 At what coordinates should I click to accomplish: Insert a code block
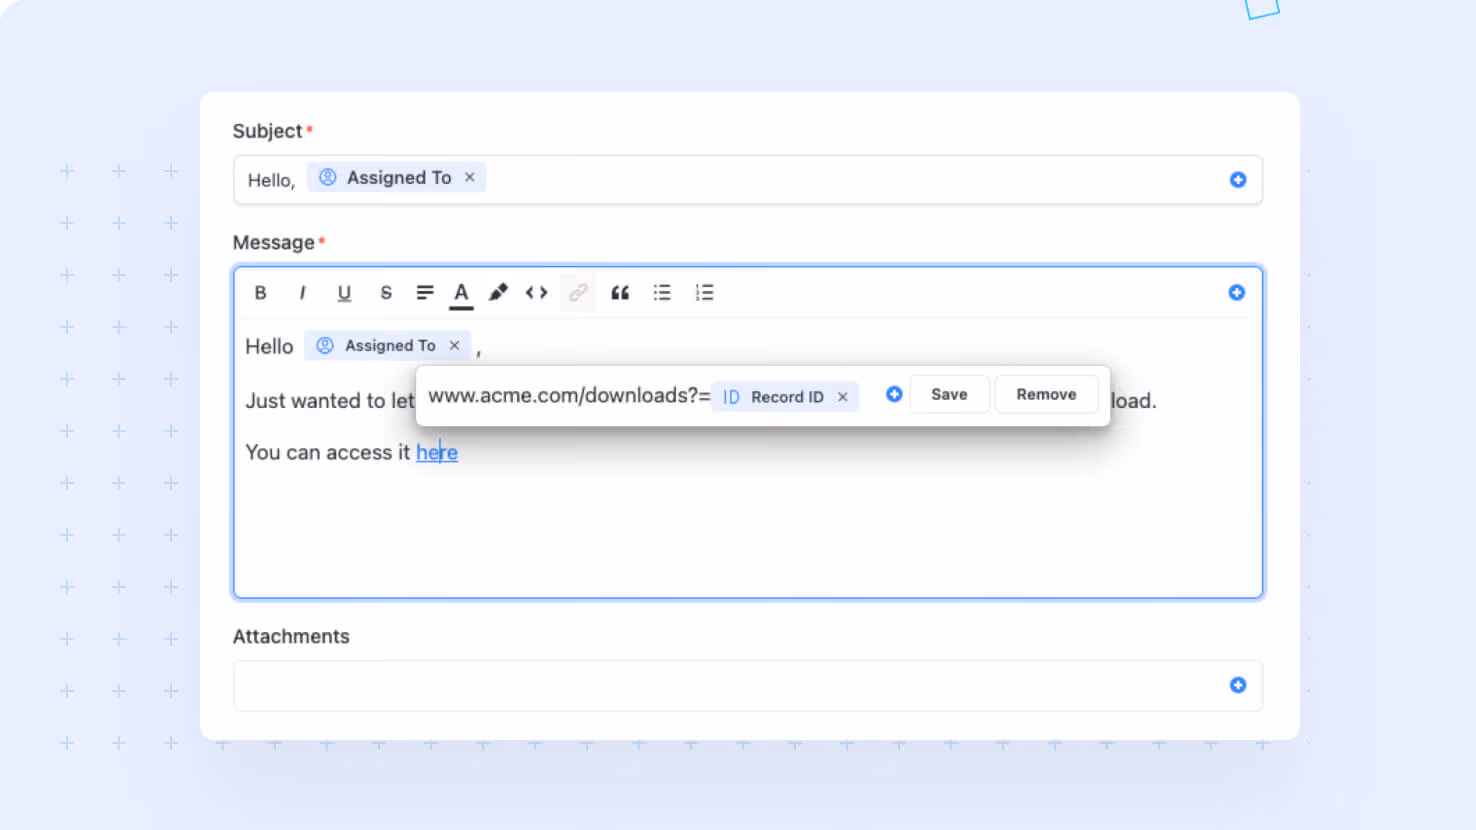[537, 293]
